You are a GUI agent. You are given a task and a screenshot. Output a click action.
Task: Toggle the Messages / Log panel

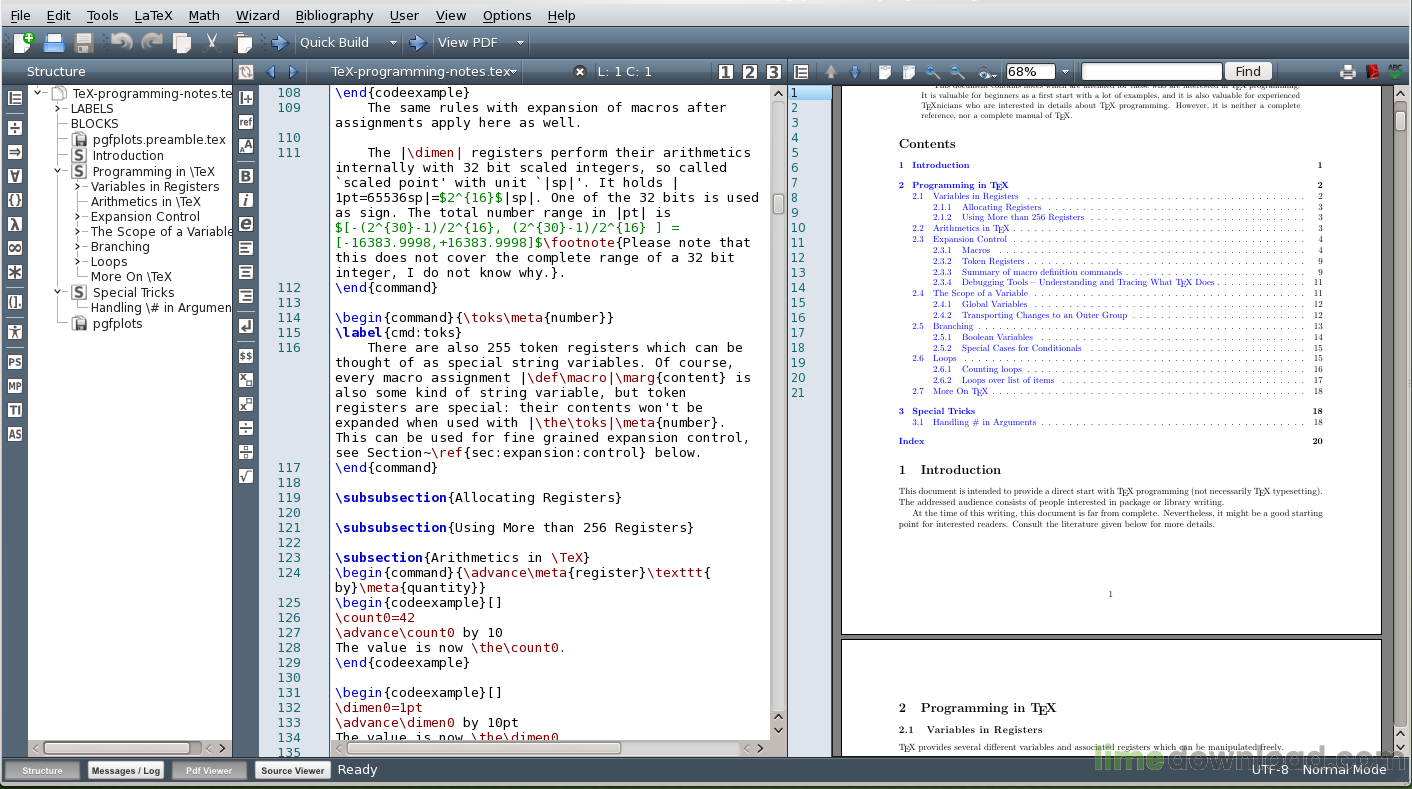125,771
